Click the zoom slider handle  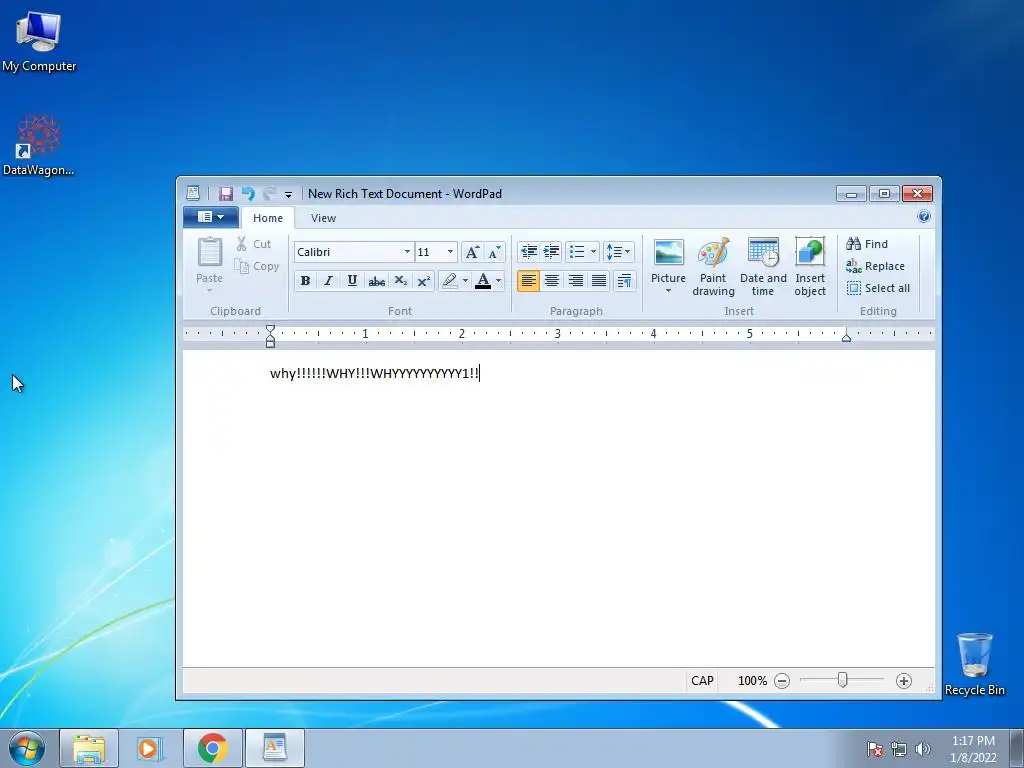point(842,680)
